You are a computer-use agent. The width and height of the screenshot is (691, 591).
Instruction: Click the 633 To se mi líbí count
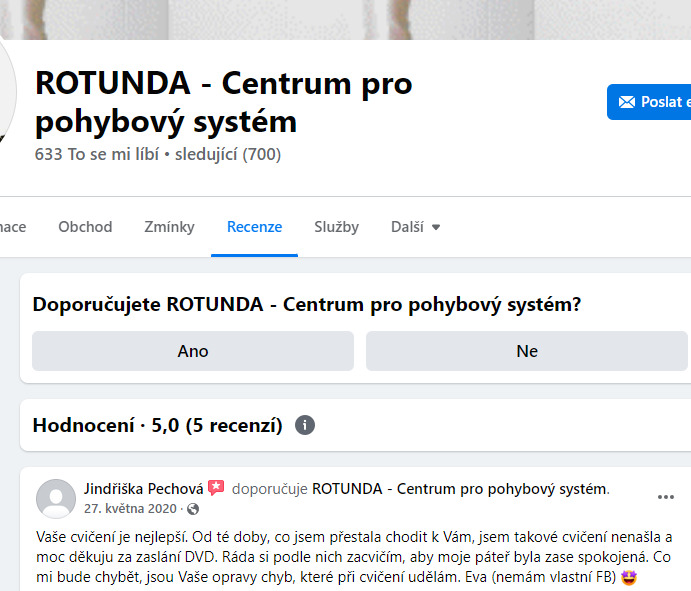click(97, 154)
